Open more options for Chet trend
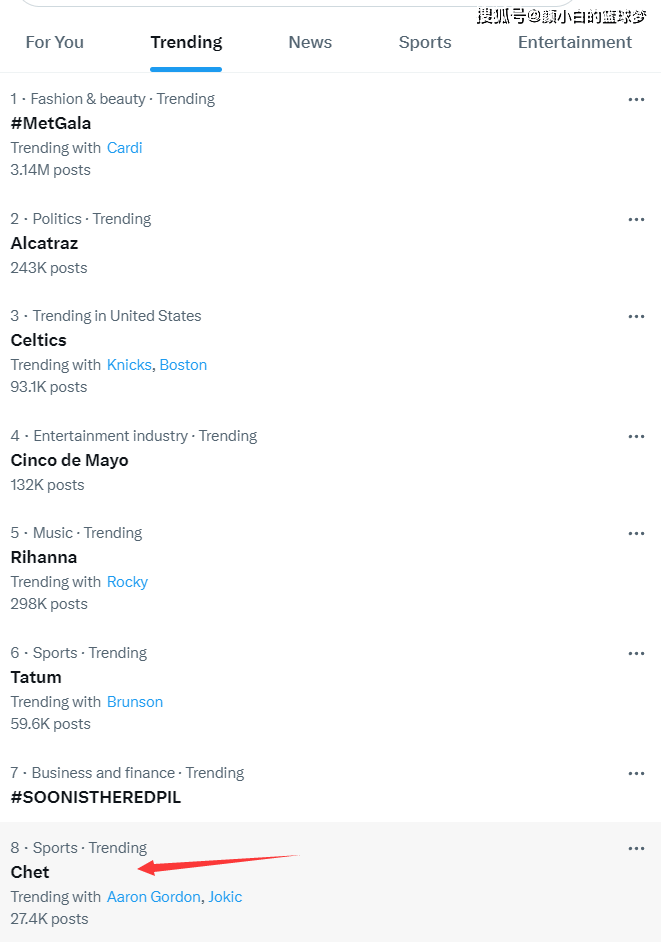661x943 pixels. pyautogui.click(x=636, y=849)
